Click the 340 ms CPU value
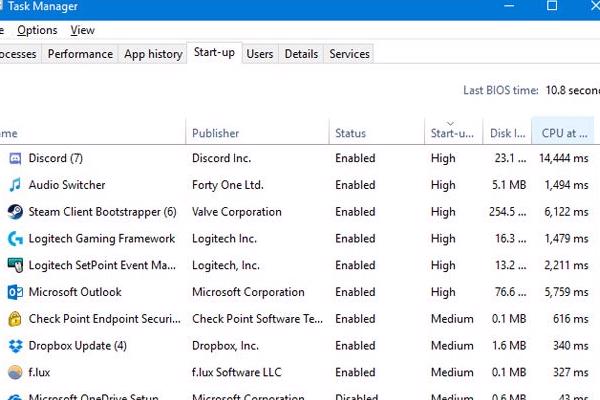Screen dimensions: 600x400 pos(571,346)
